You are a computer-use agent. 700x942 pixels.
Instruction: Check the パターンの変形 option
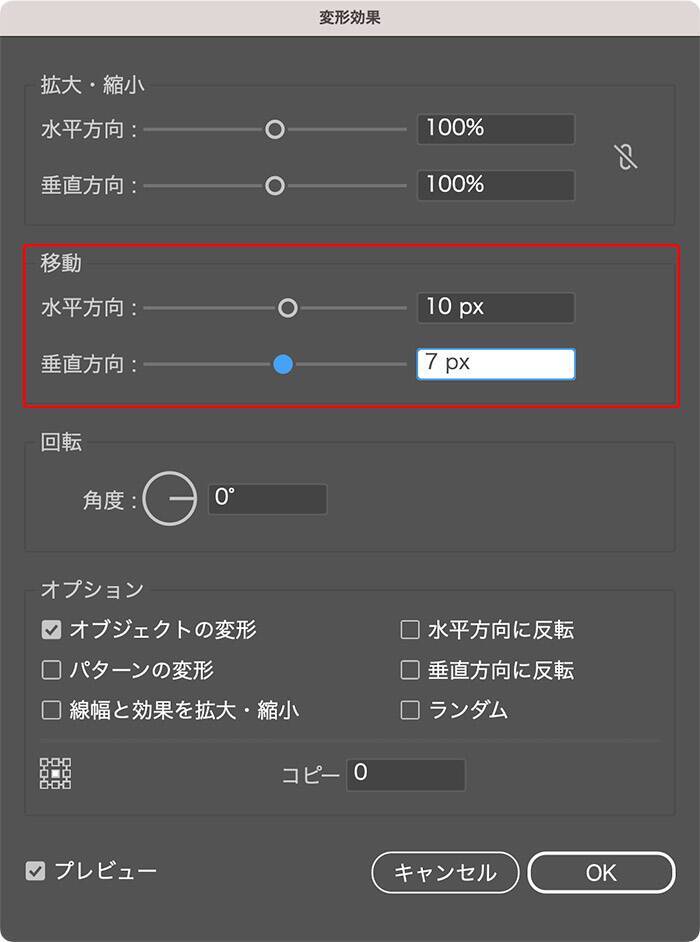click(52, 670)
